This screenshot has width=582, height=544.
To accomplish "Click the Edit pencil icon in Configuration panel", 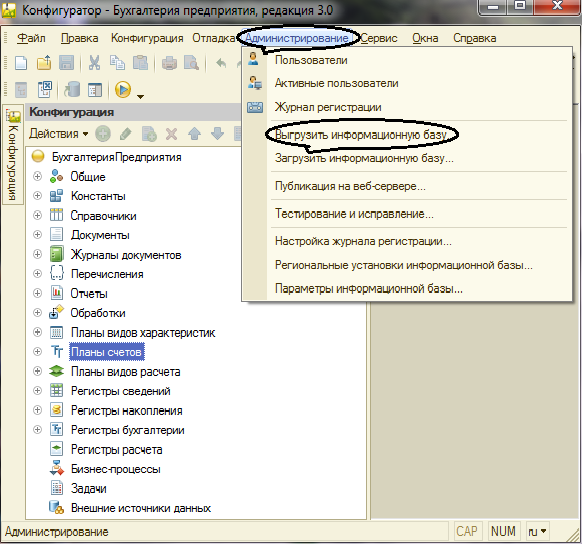I will [126, 134].
